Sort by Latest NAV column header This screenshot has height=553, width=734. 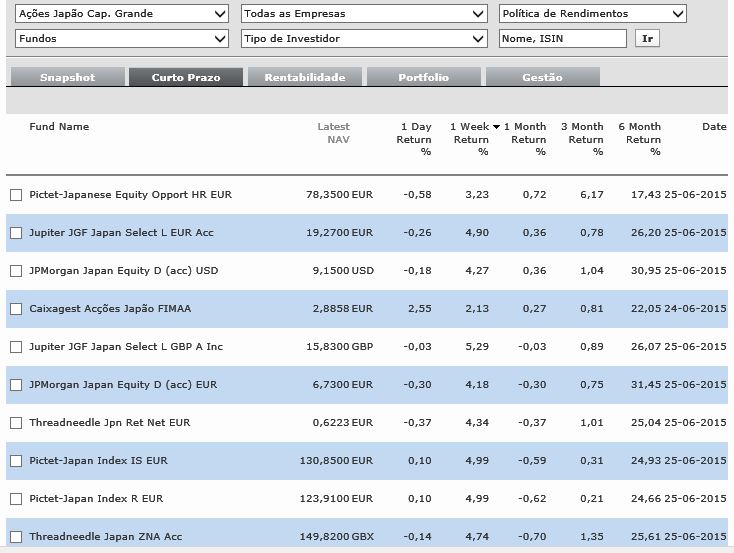click(333, 133)
